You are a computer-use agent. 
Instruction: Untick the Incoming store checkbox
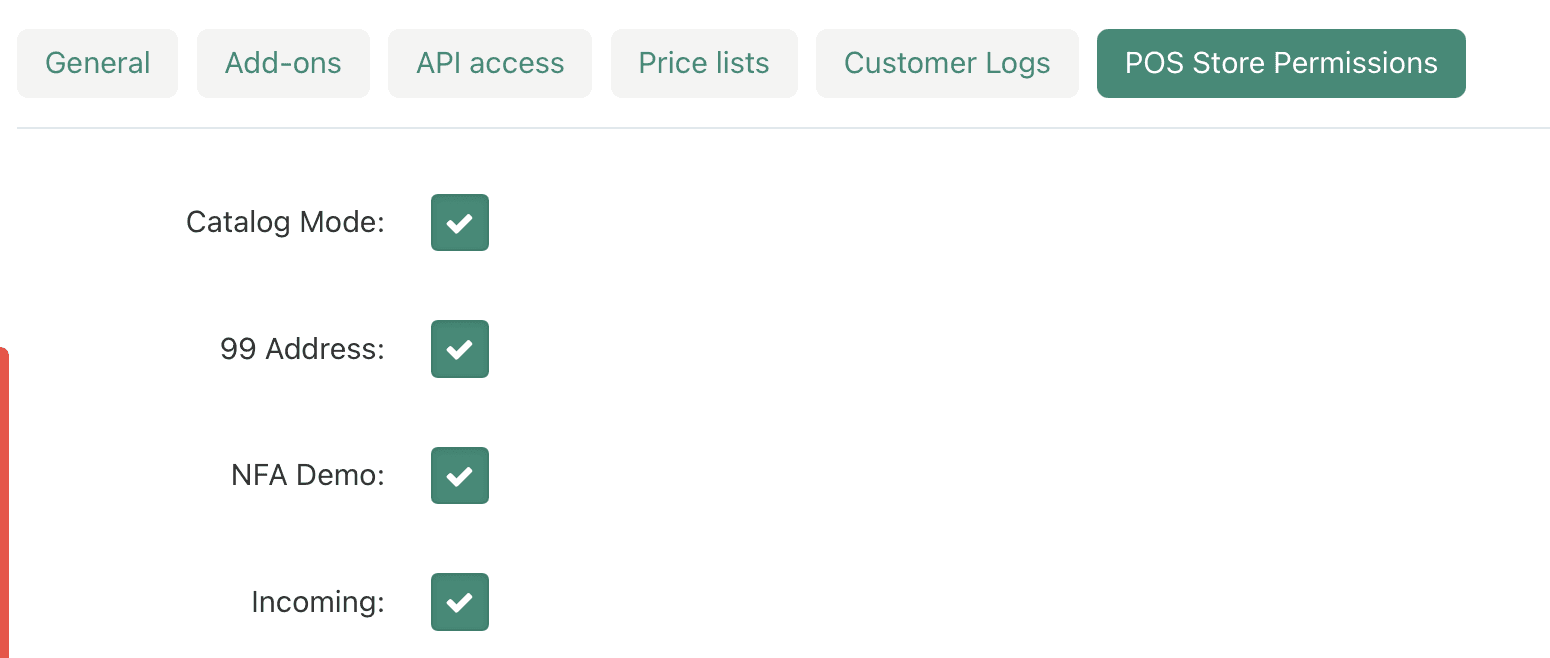(x=460, y=602)
